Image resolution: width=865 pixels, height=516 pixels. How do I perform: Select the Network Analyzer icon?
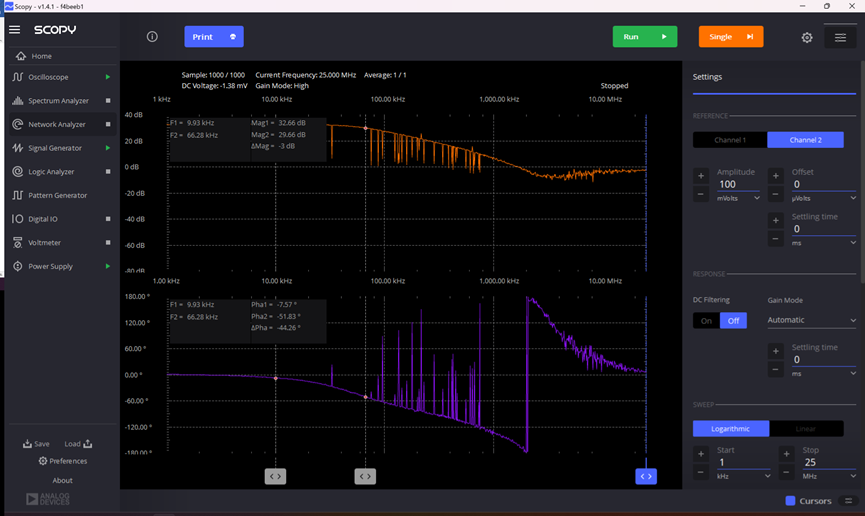[18, 124]
